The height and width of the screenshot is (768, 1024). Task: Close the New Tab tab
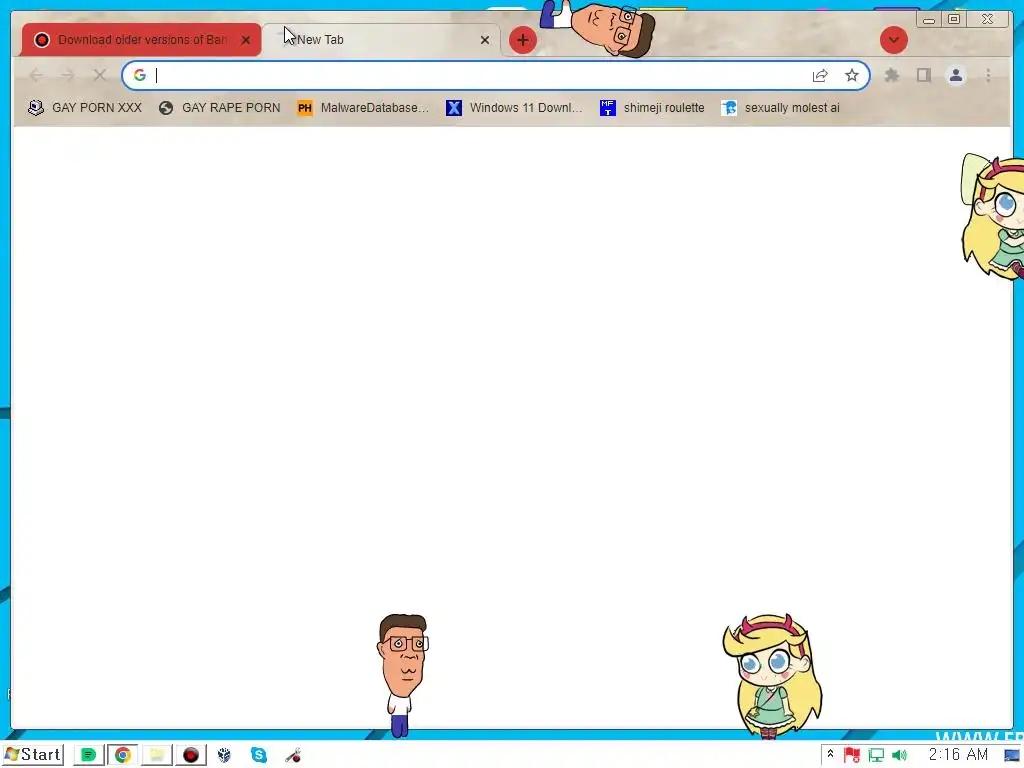click(485, 40)
